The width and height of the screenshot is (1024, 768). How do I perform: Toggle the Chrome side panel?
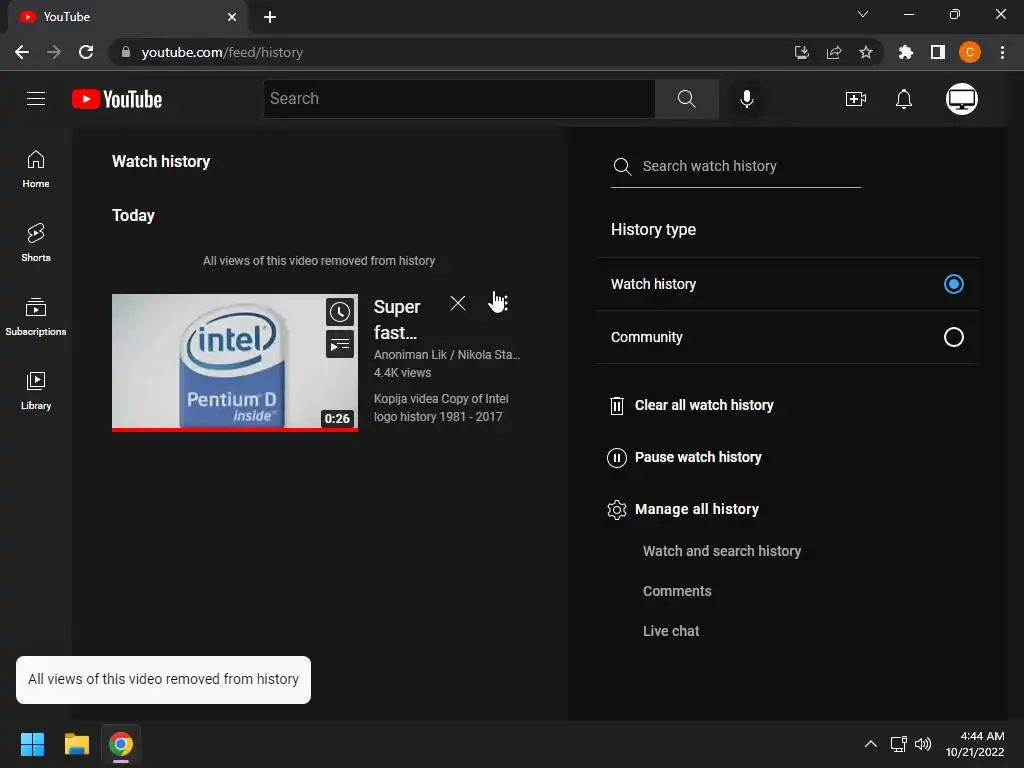pyautogui.click(x=937, y=52)
